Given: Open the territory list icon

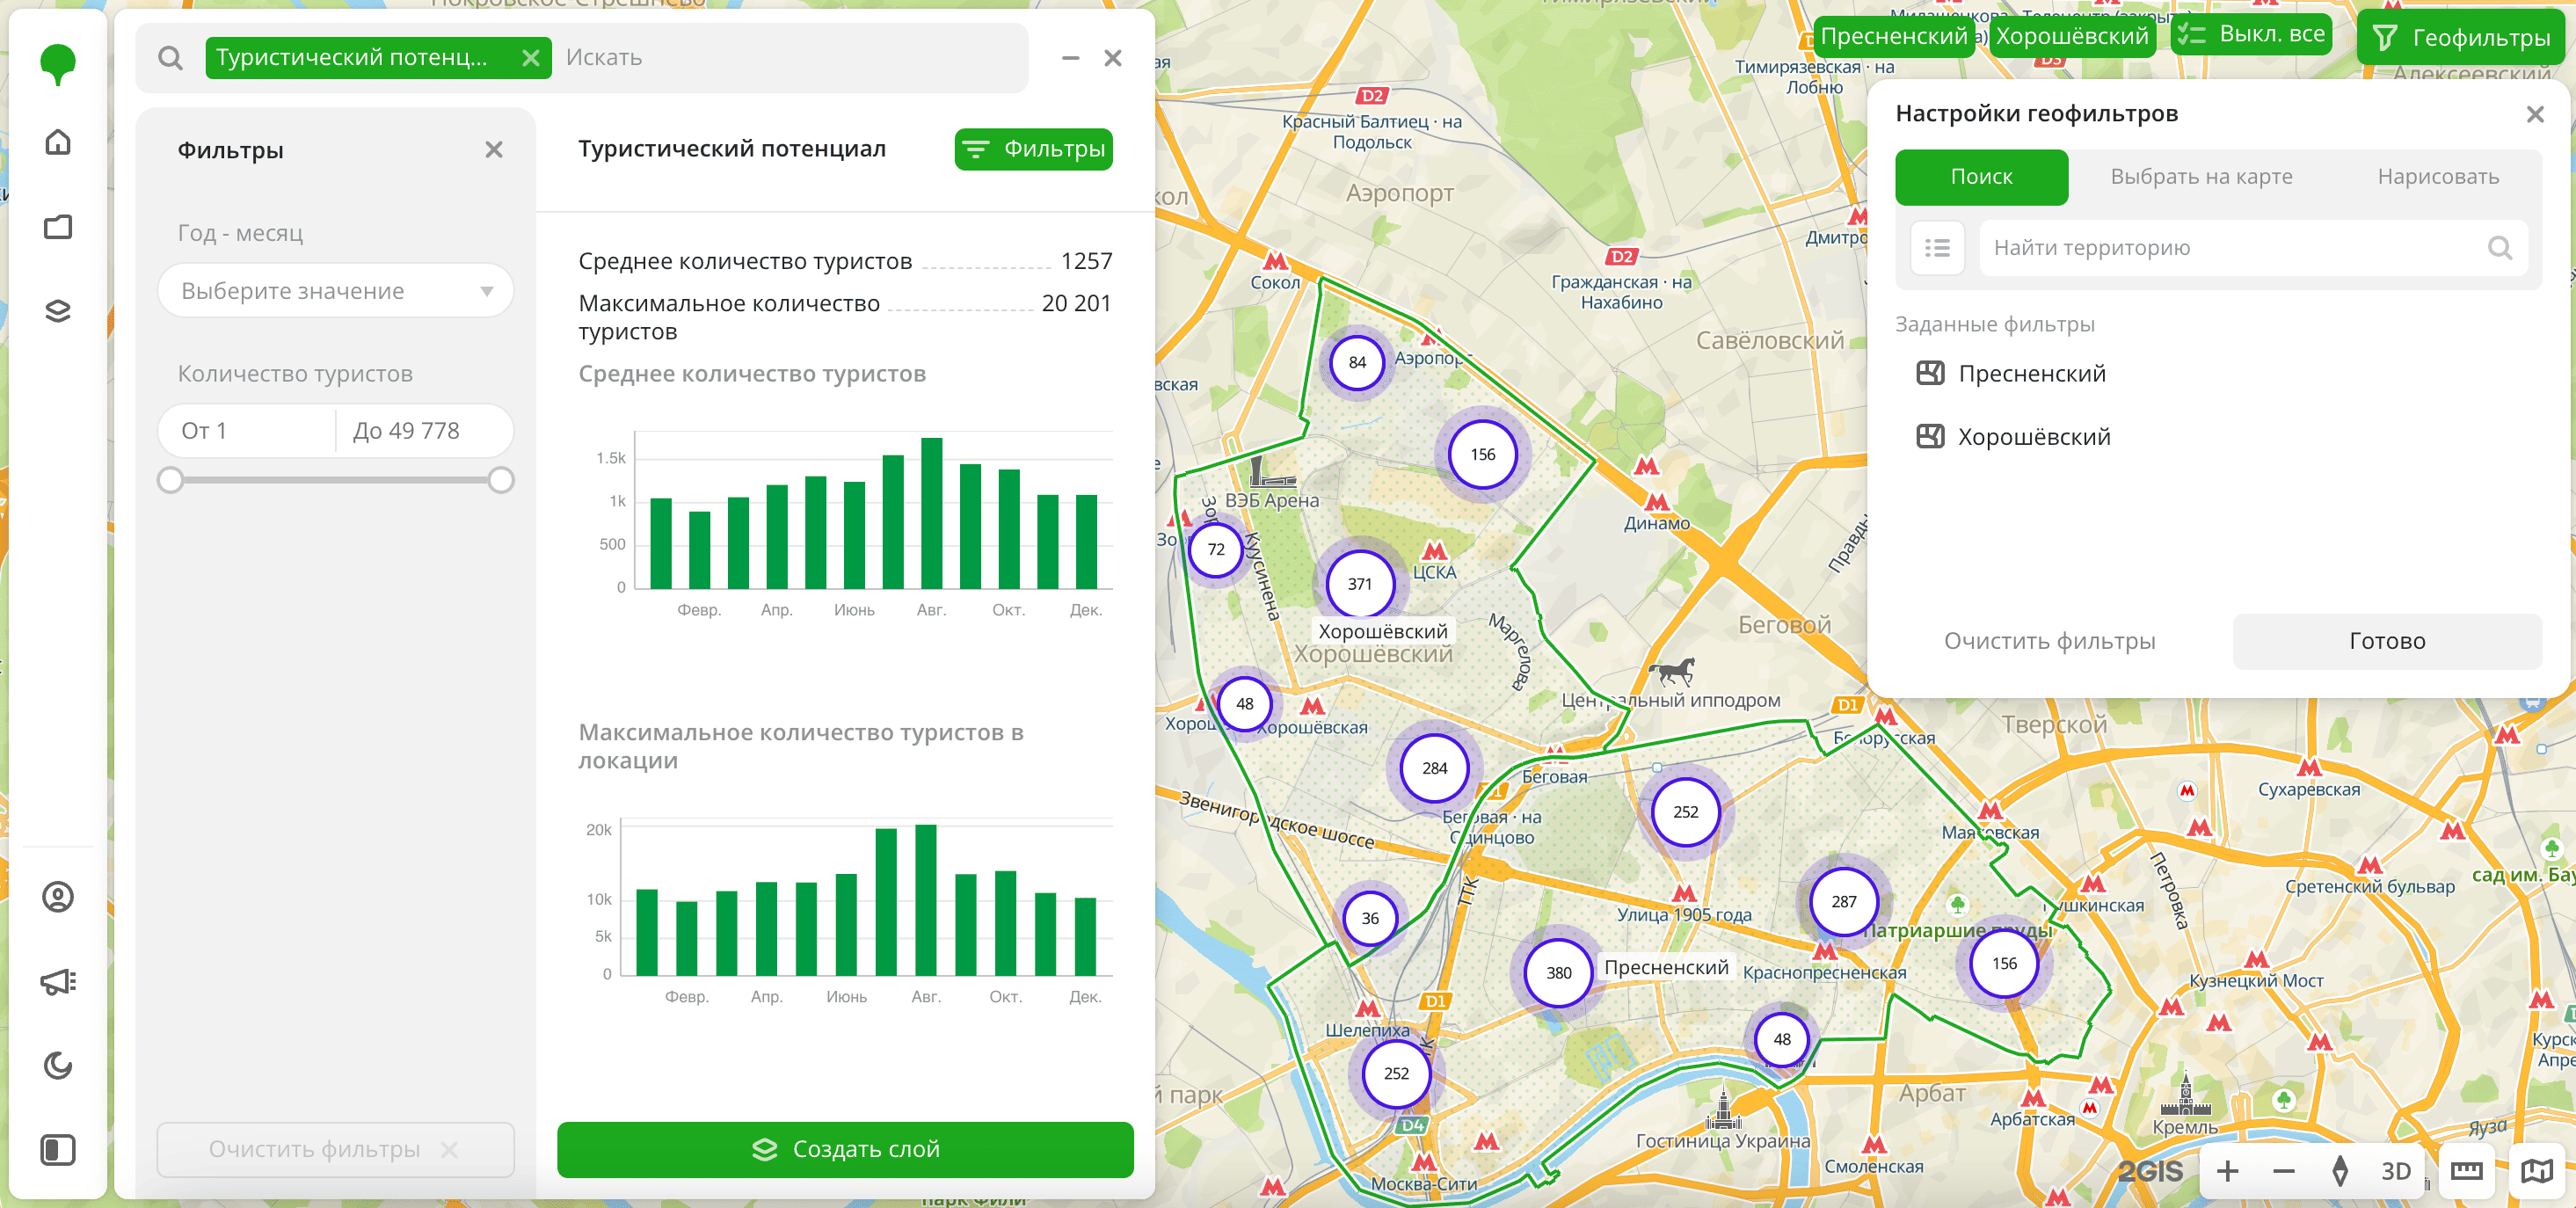Looking at the screenshot, I should click(x=1937, y=248).
